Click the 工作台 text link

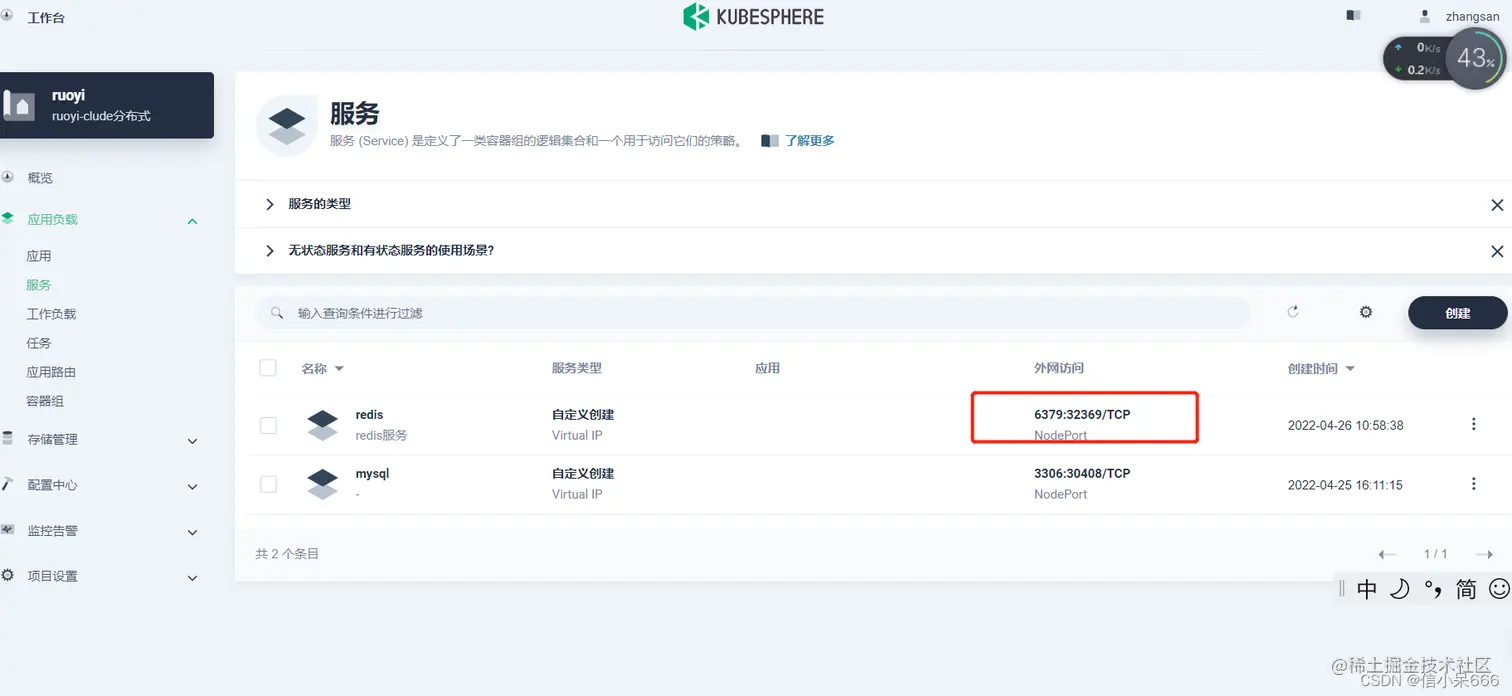pos(46,18)
